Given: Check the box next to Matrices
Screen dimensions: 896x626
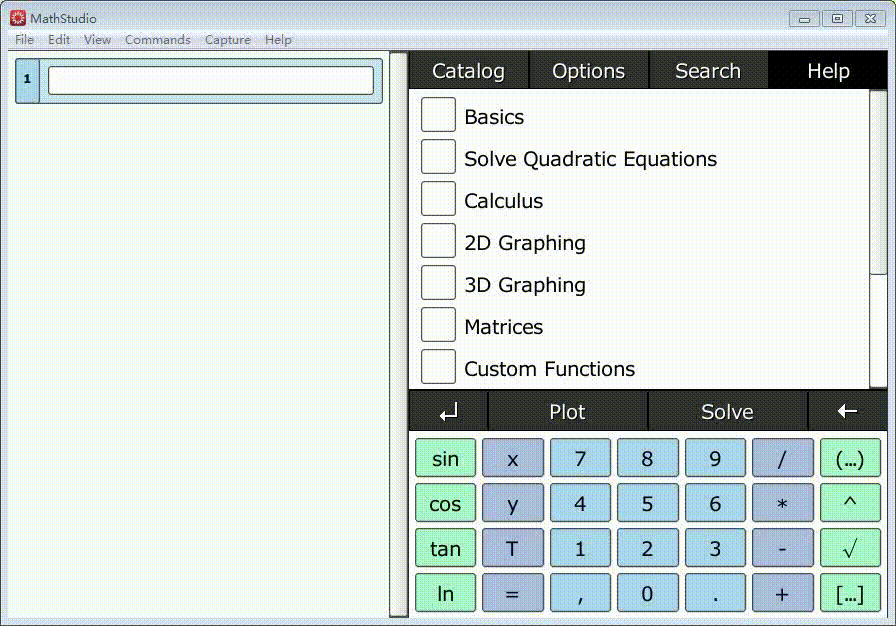Looking at the screenshot, I should (438, 324).
